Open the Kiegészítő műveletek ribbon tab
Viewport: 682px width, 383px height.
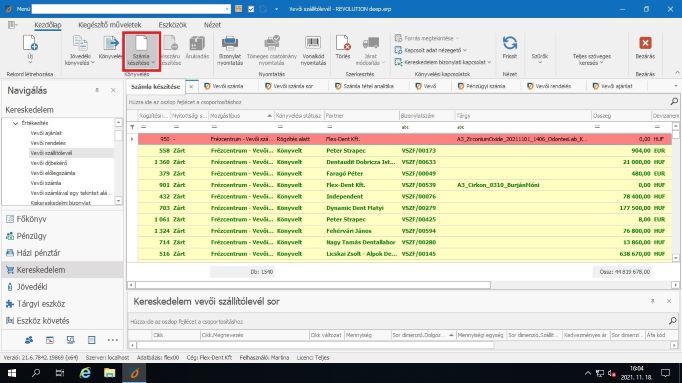tap(110, 25)
